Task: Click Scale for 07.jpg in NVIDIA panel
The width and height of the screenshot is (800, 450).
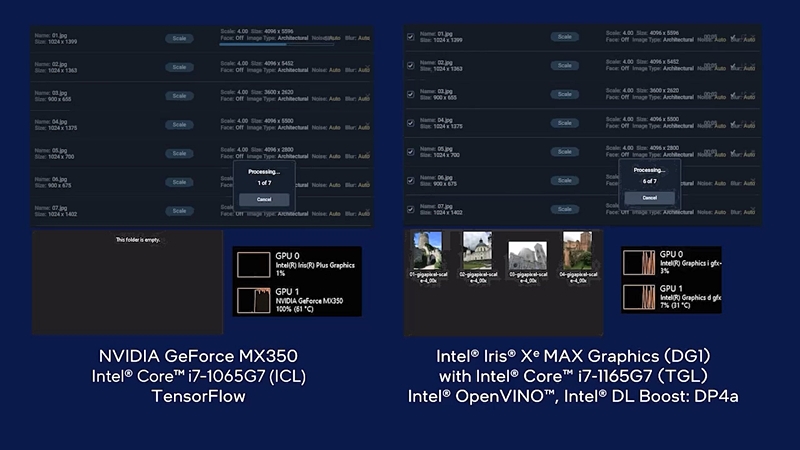Action: pos(179,211)
